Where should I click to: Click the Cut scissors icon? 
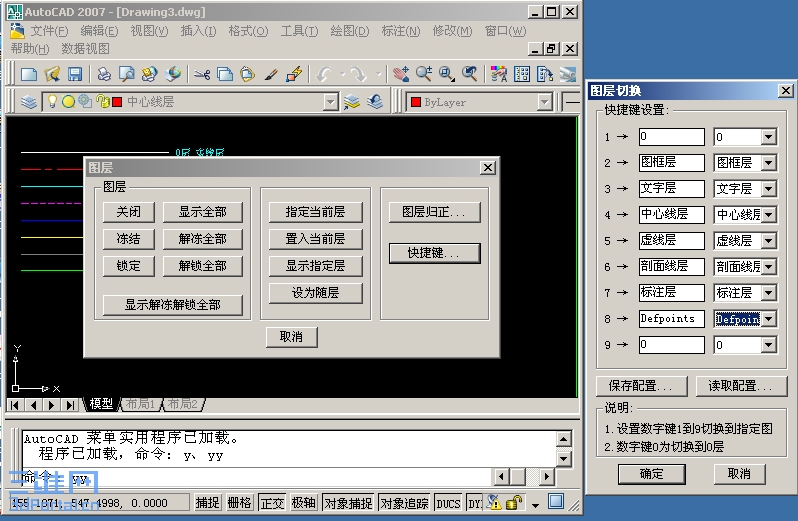click(x=202, y=75)
